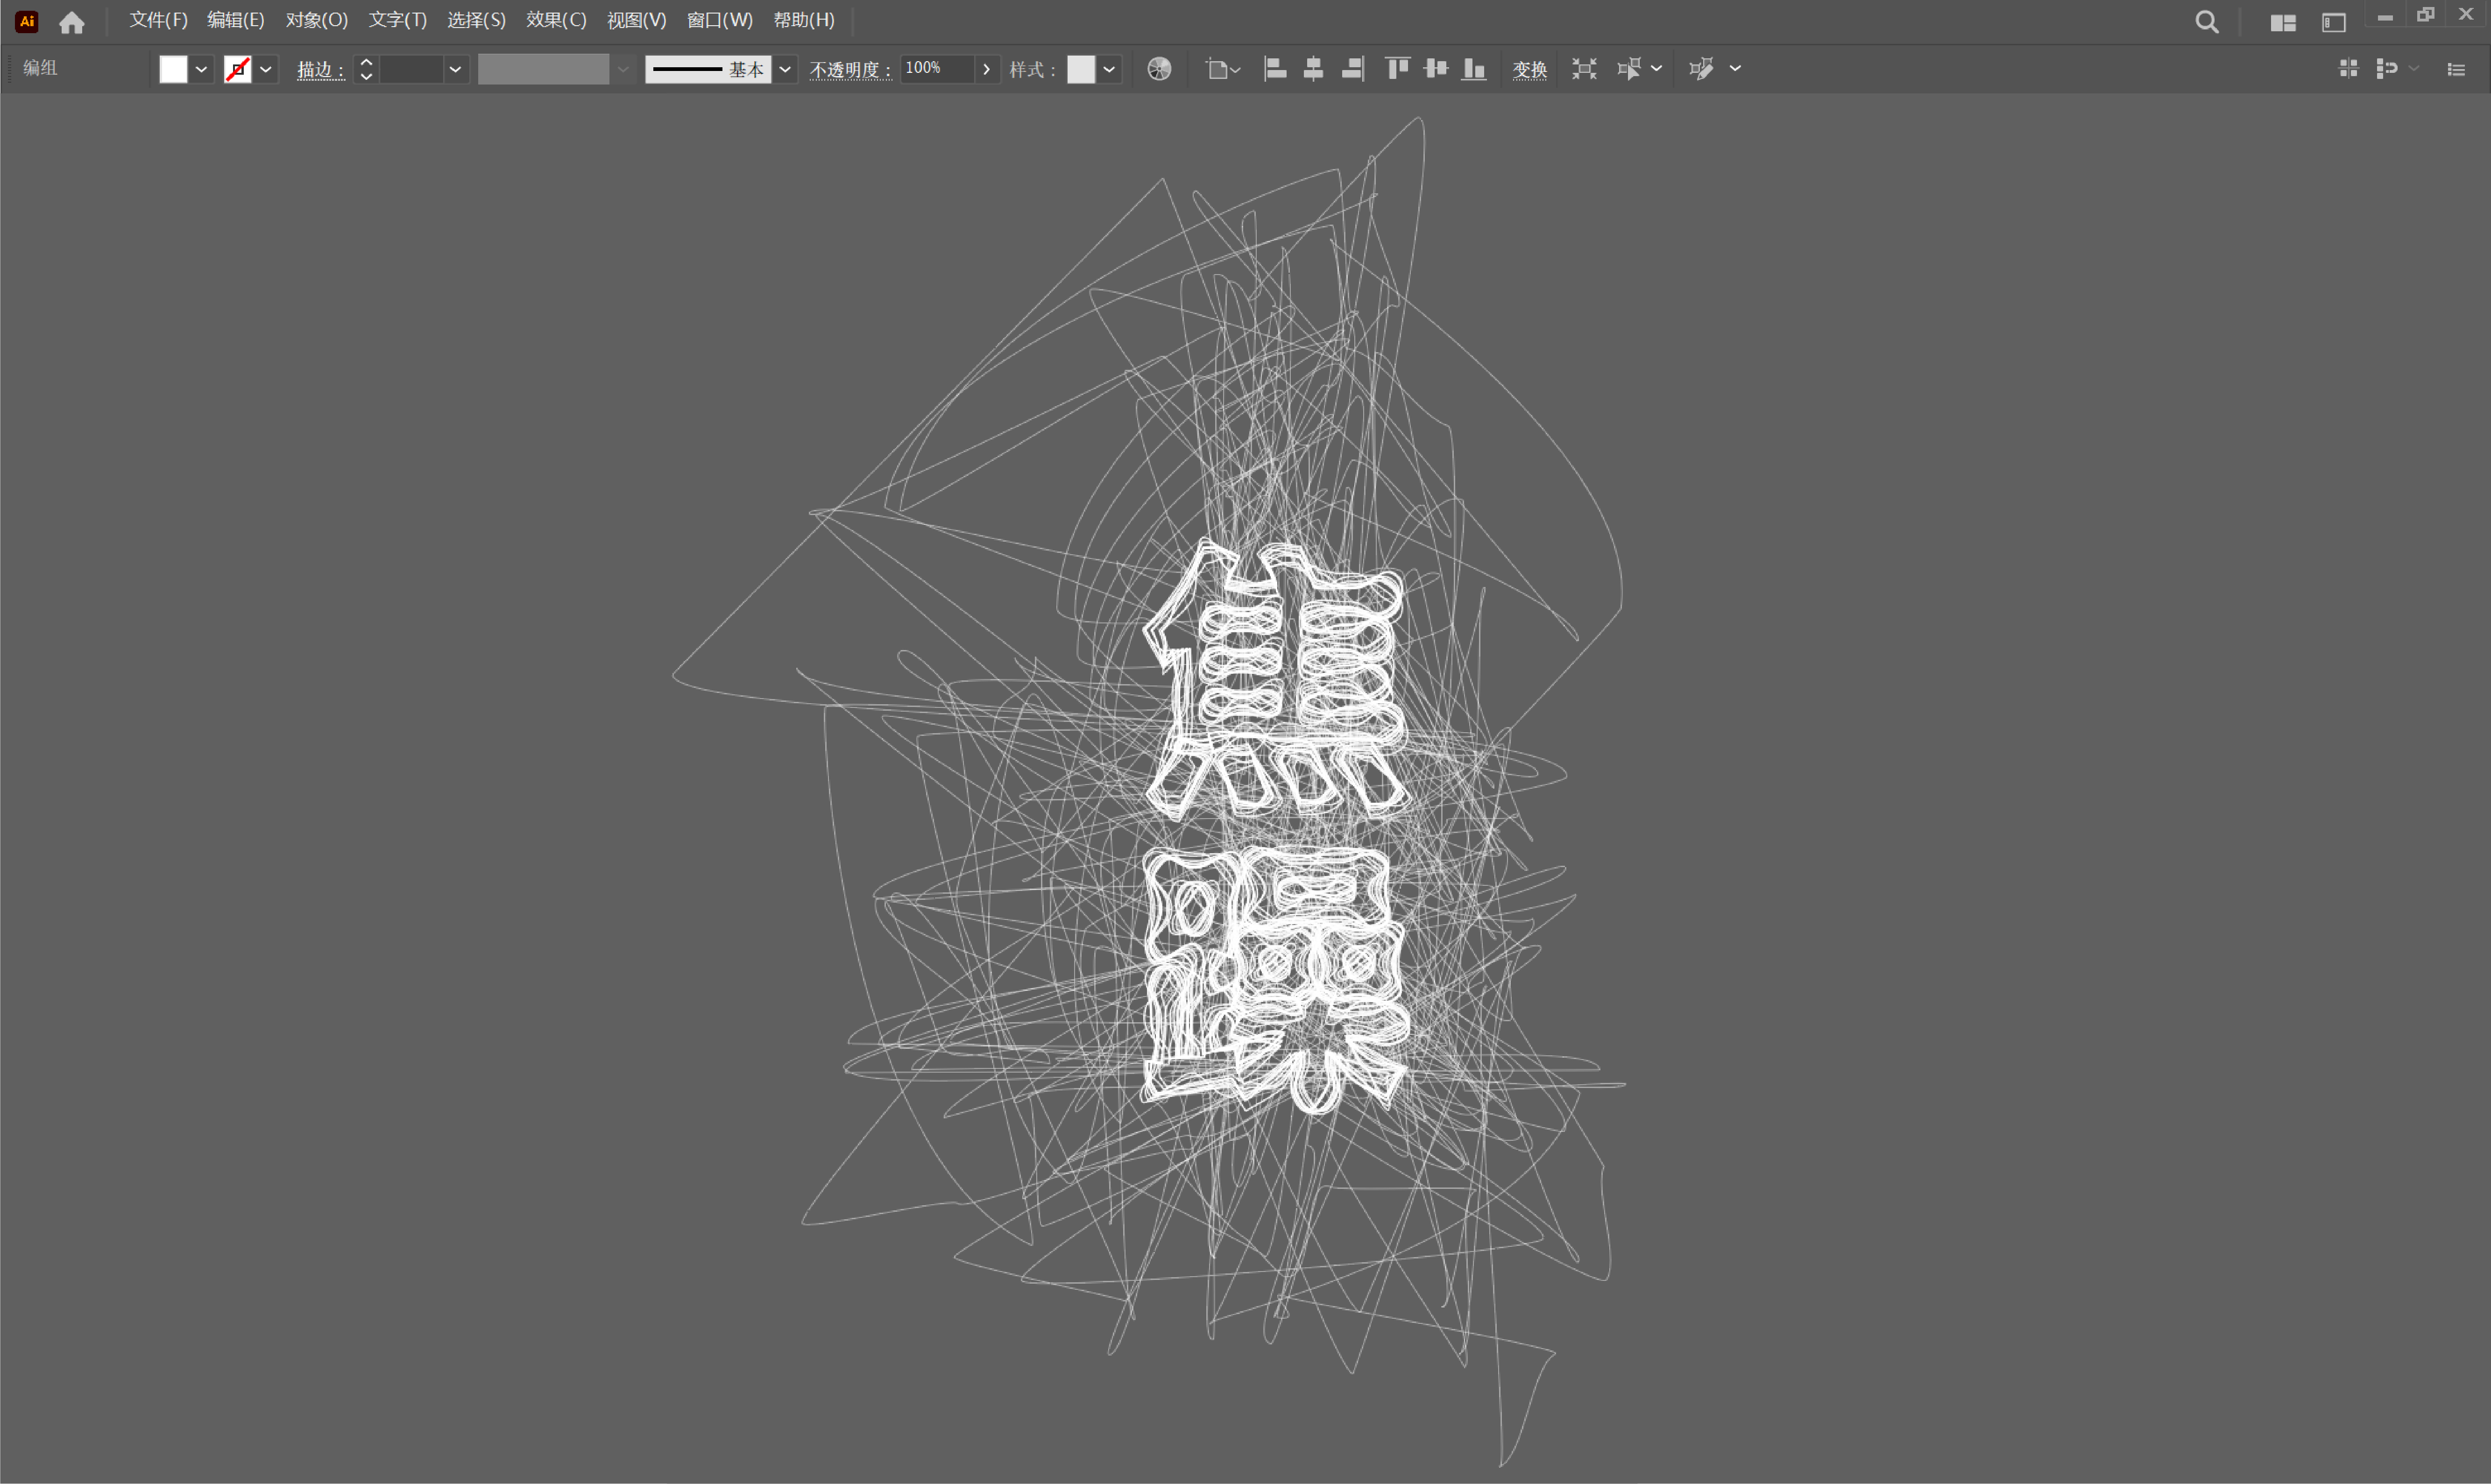
Task: Click the four-squares grid icon in control bar
Action: [x=2348, y=68]
